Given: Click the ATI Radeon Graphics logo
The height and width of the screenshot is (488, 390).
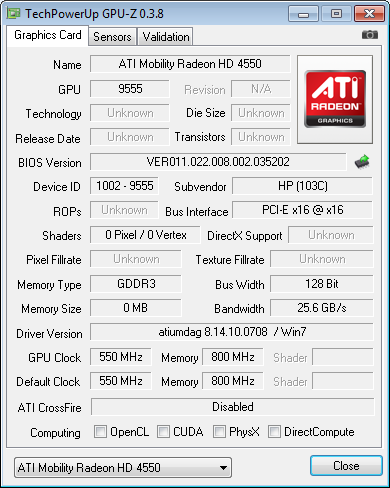Looking at the screenshot, I should tap(335, 99).
